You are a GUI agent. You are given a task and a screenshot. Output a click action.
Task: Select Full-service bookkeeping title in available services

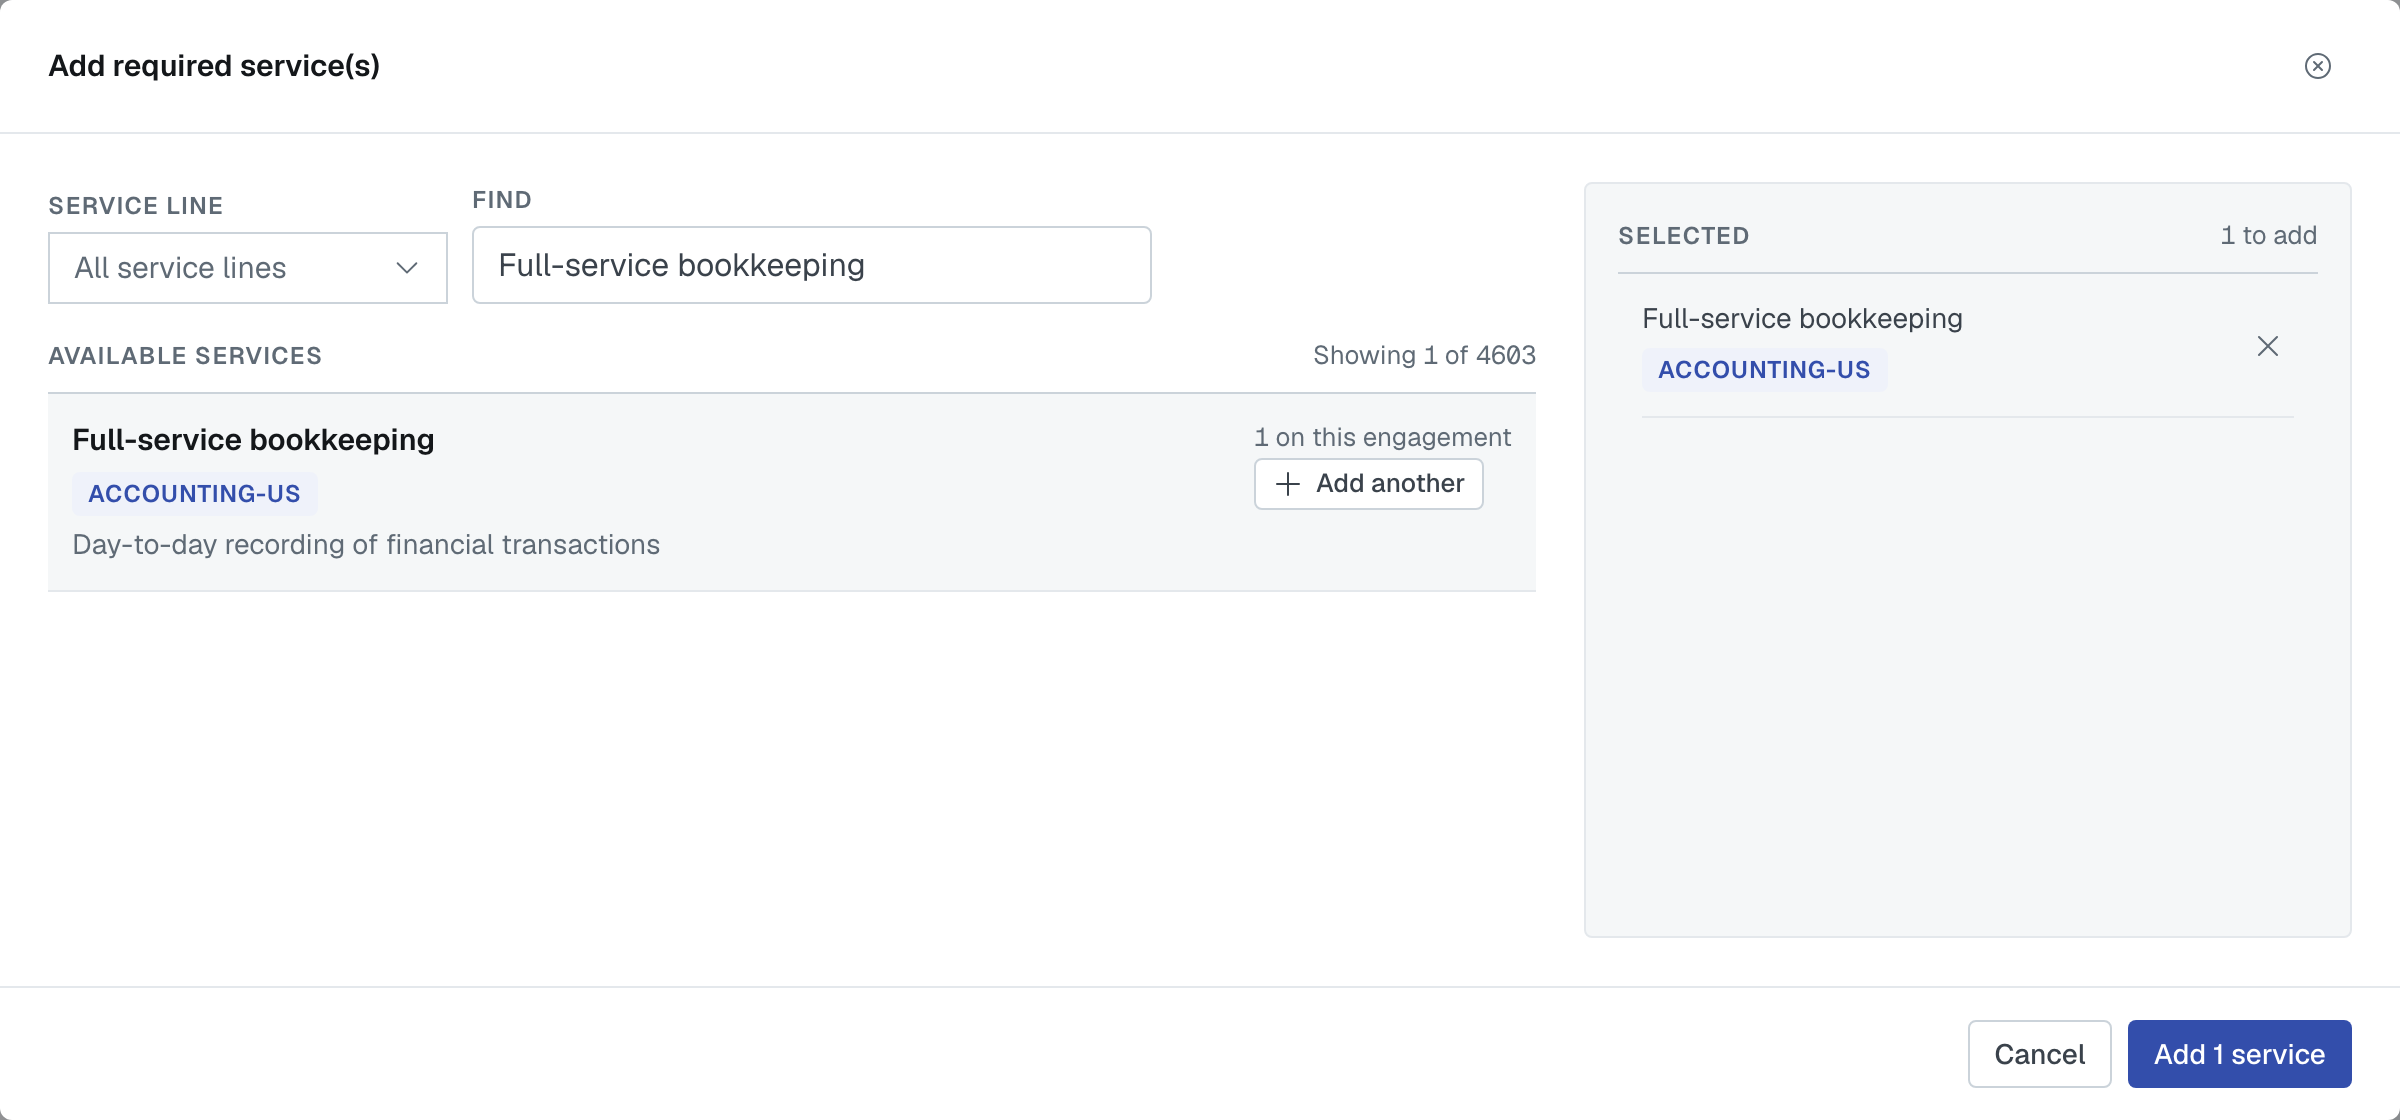(x=253, y=440)
